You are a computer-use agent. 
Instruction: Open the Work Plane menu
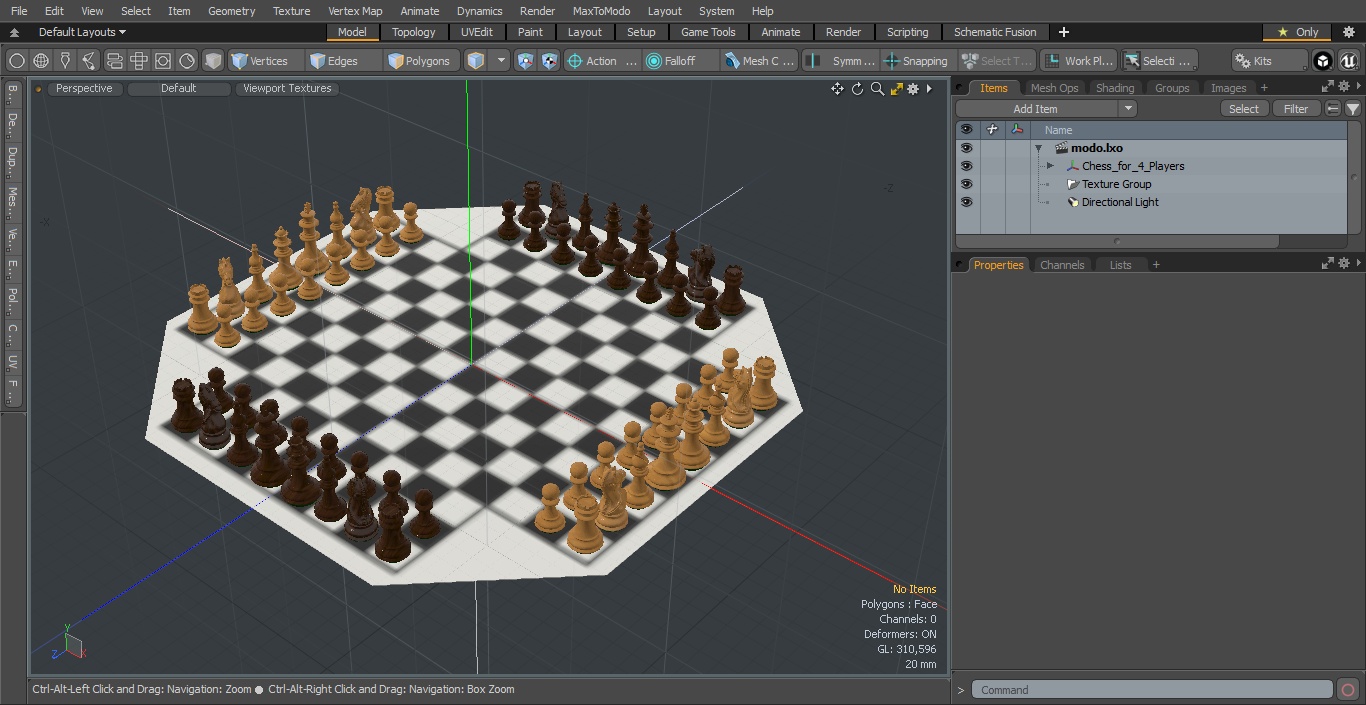1078,61
